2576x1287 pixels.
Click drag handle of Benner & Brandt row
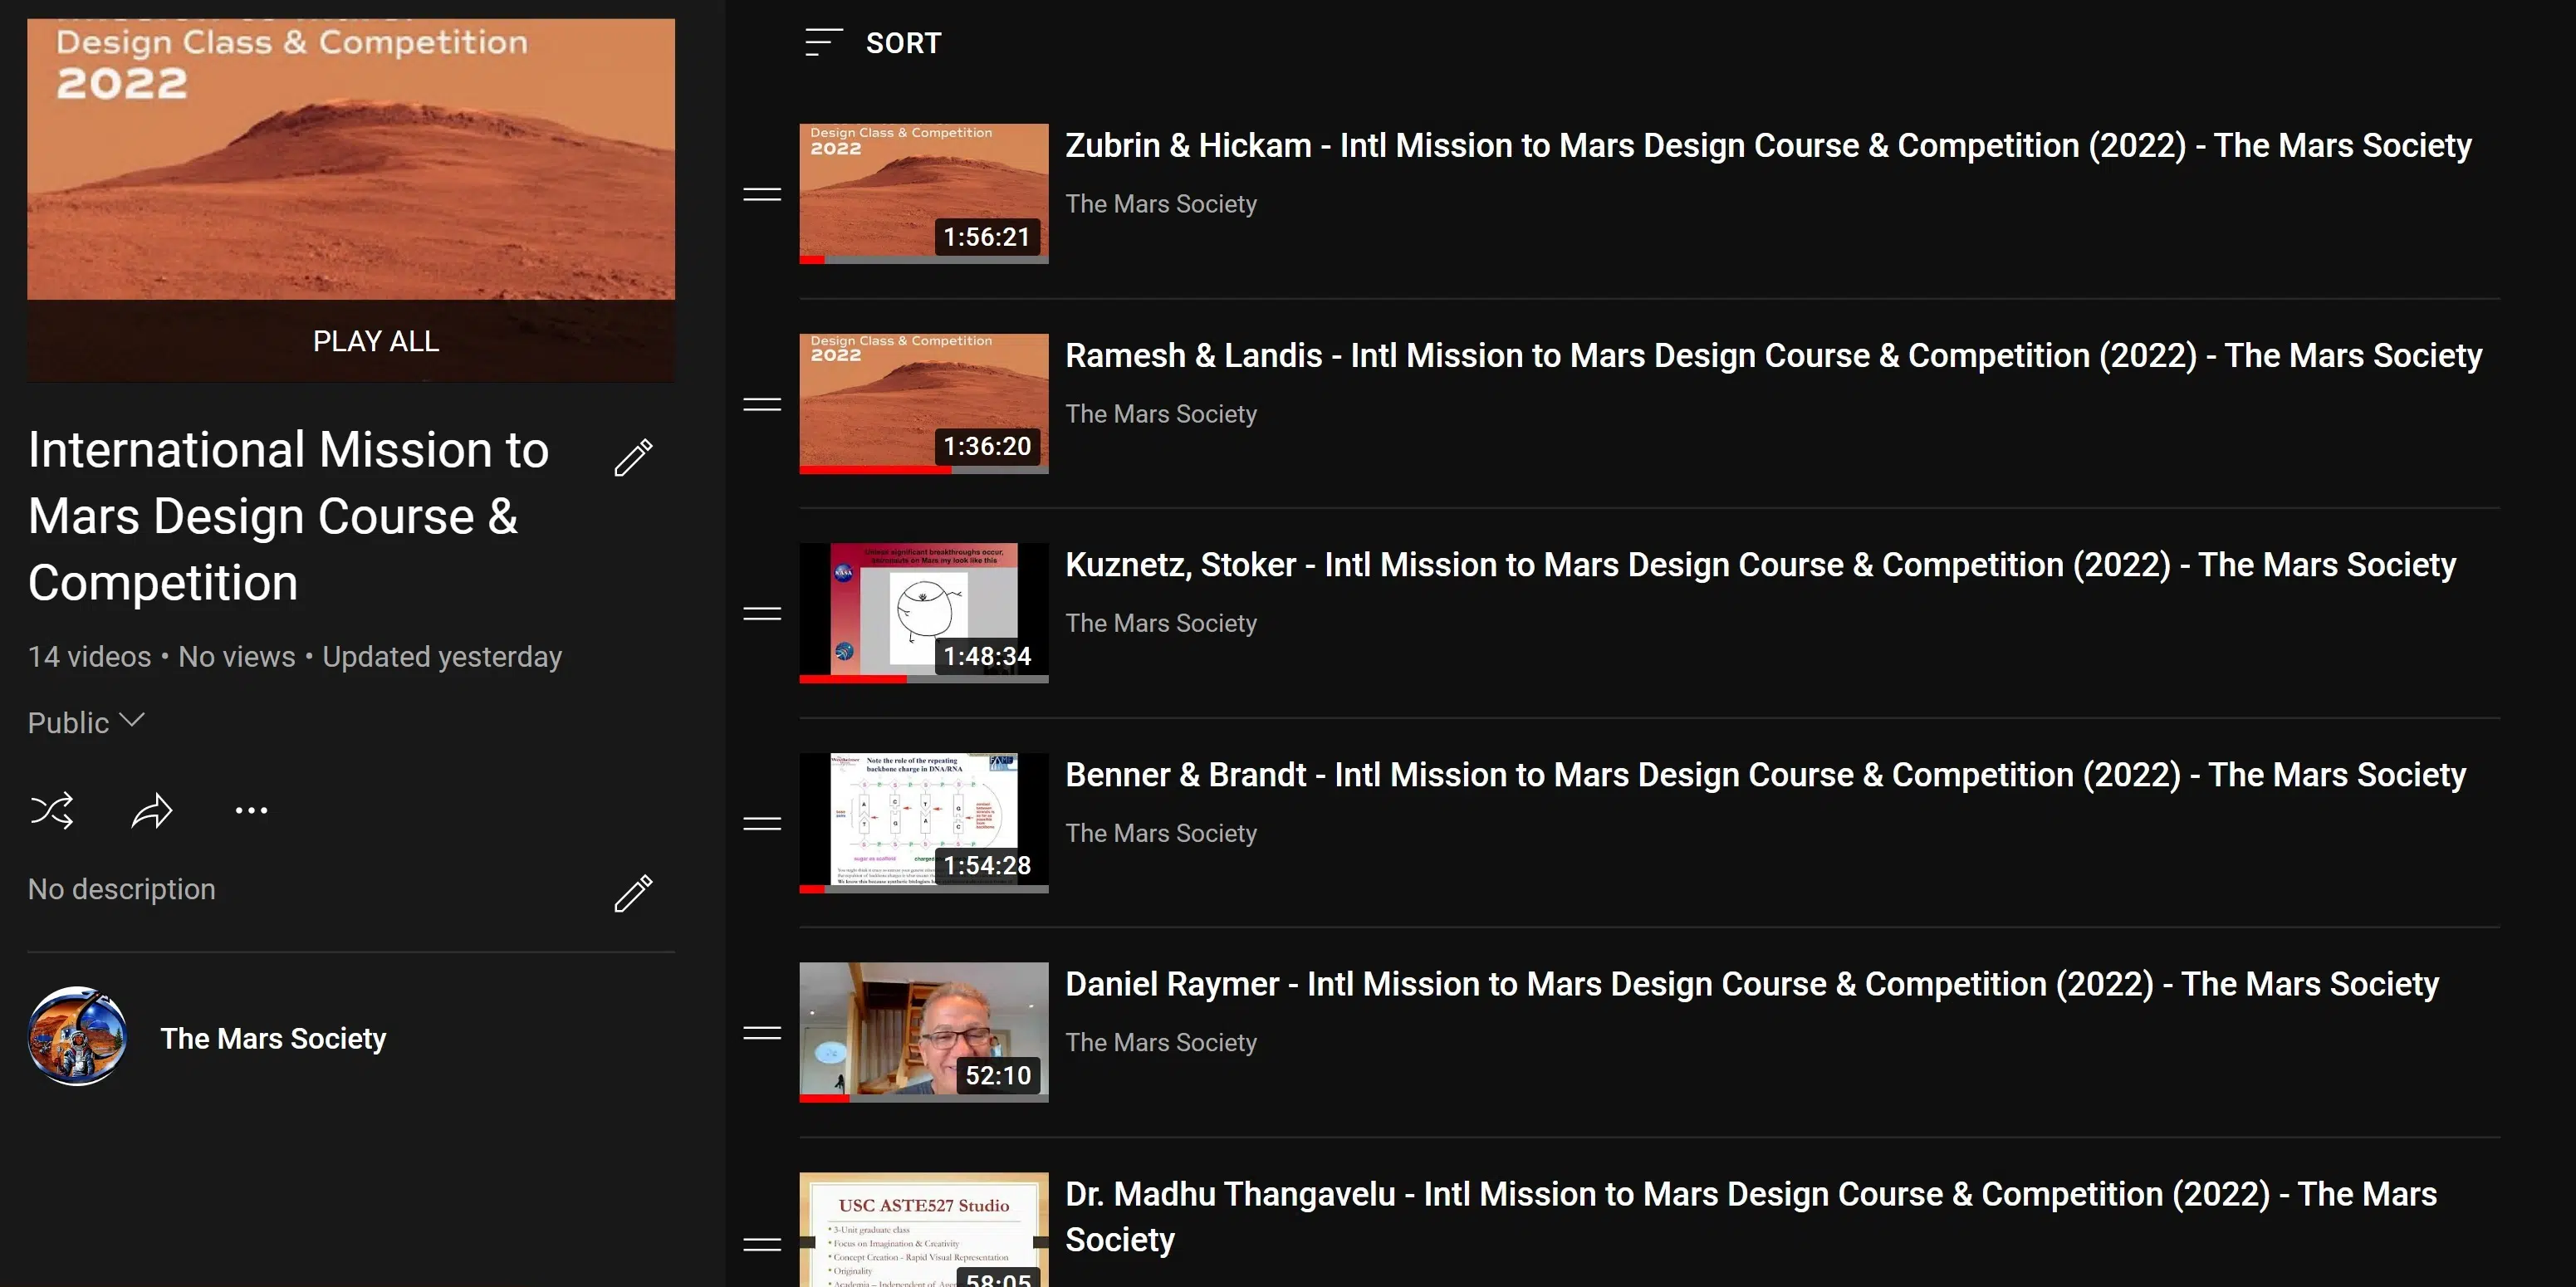[x=762, y=823]
